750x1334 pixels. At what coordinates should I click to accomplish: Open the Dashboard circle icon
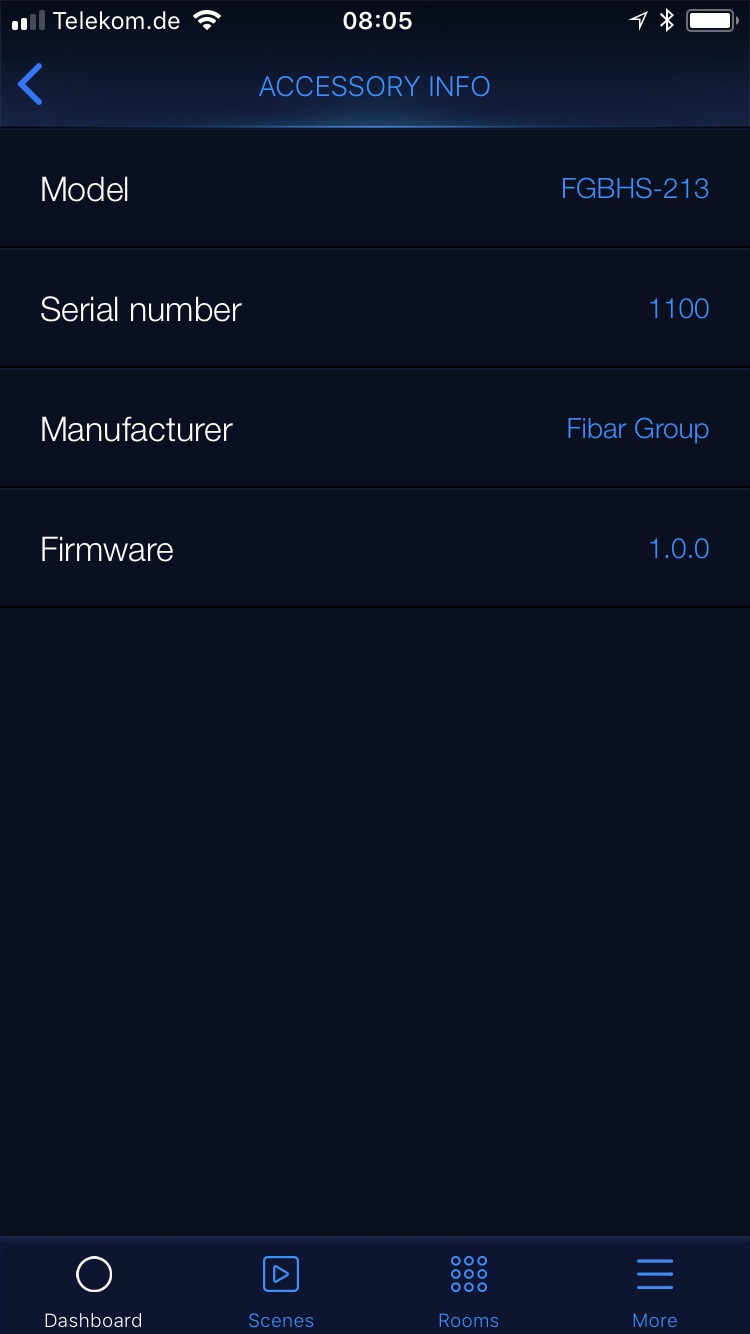tap(94, 1274)
